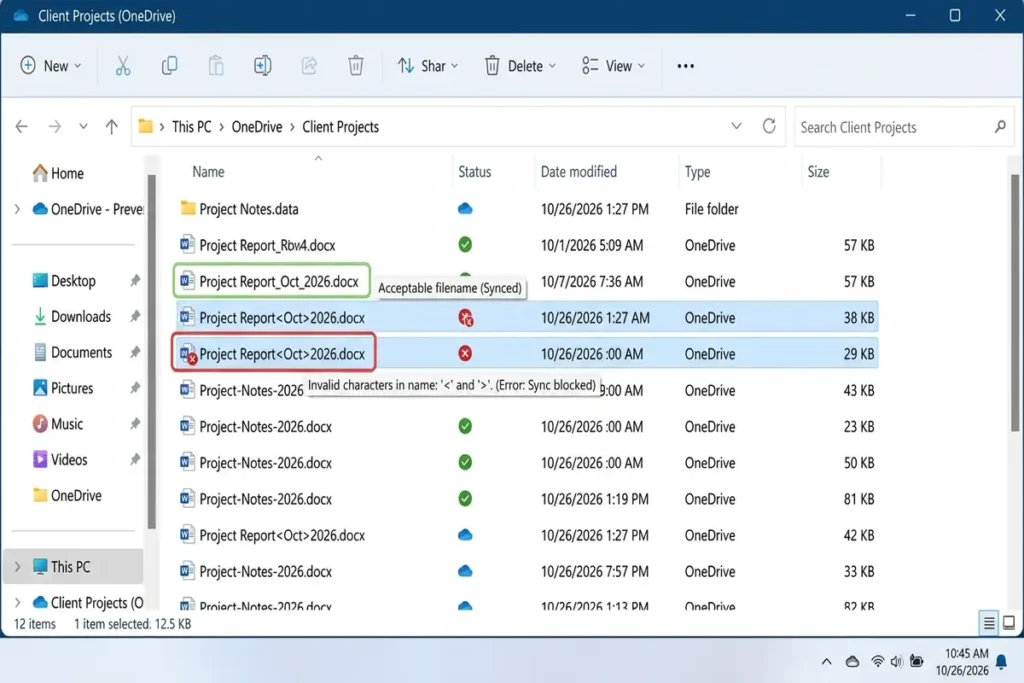Click the Search Client Projects field

[x=903, y=127]
